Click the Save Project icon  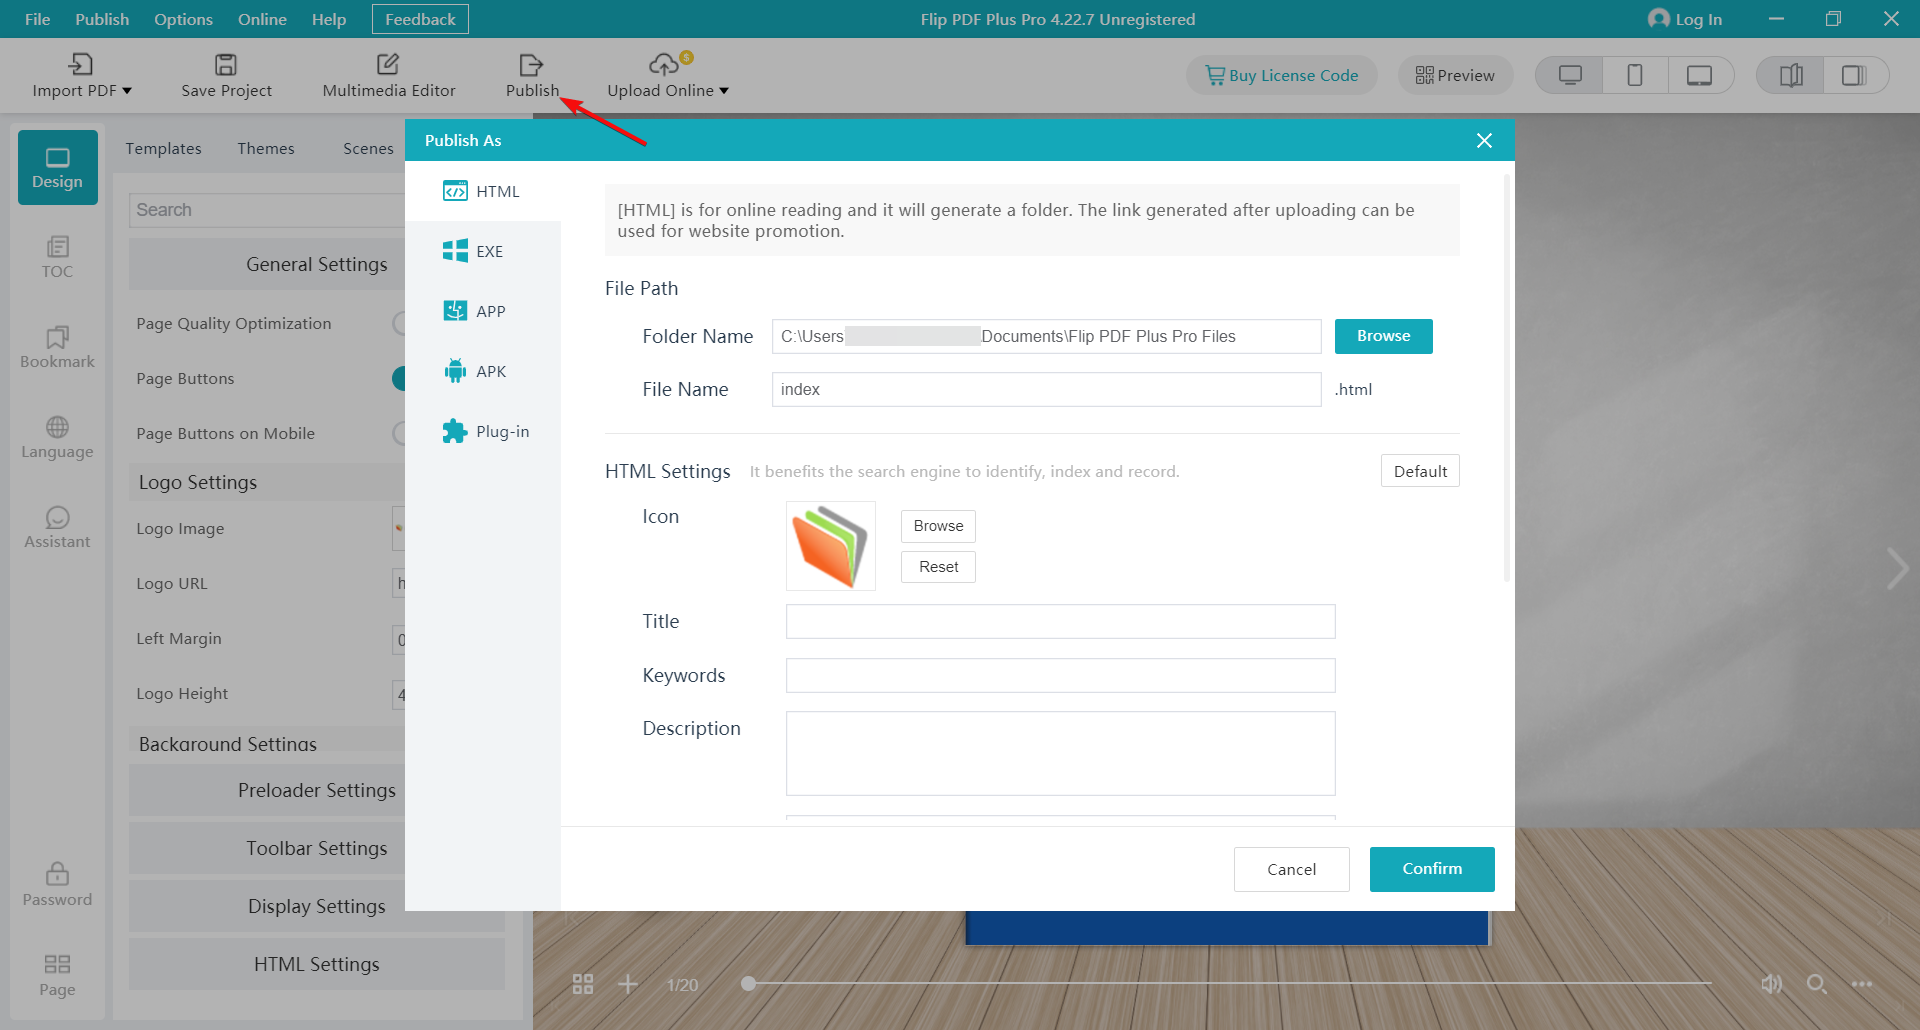pyautogui.click(x=226, y=65)
